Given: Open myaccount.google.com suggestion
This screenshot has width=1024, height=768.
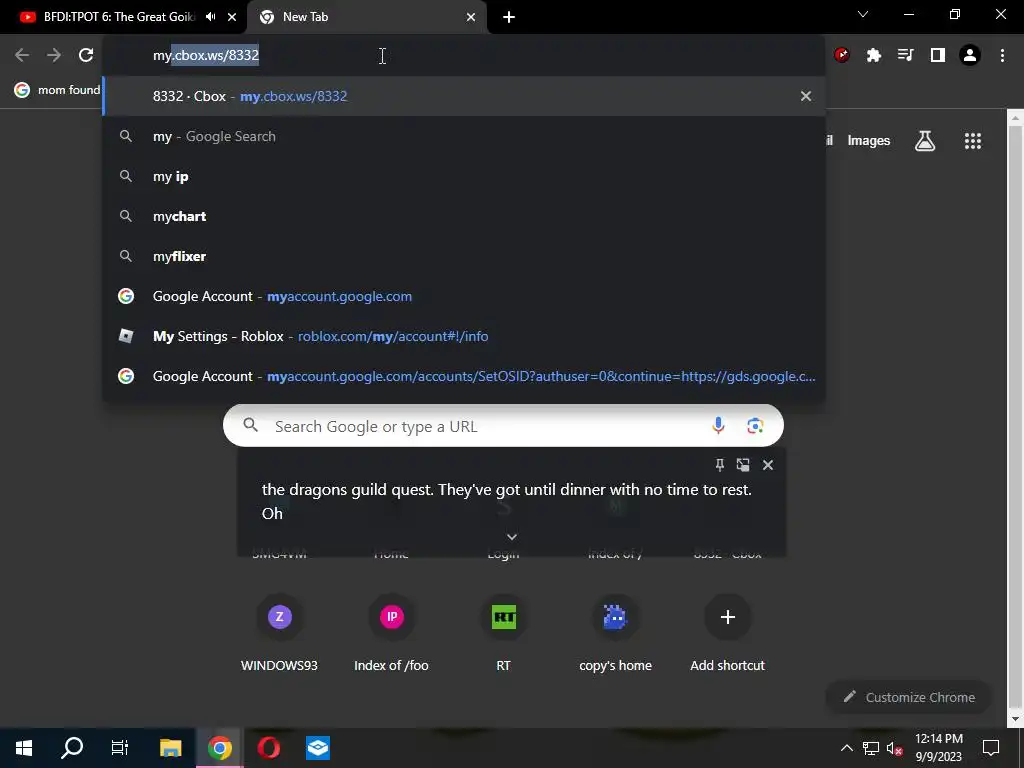Looking at the screenshot, I should pos(464,296).
